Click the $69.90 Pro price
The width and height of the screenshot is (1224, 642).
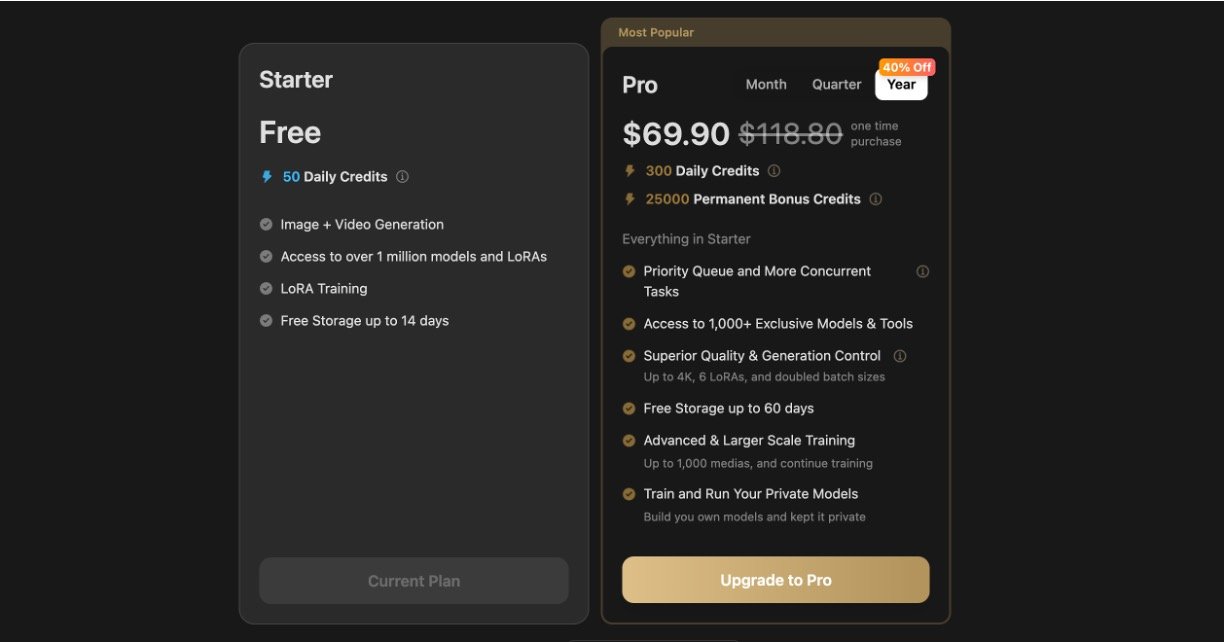pyautogui.click(x=674, y=134)
